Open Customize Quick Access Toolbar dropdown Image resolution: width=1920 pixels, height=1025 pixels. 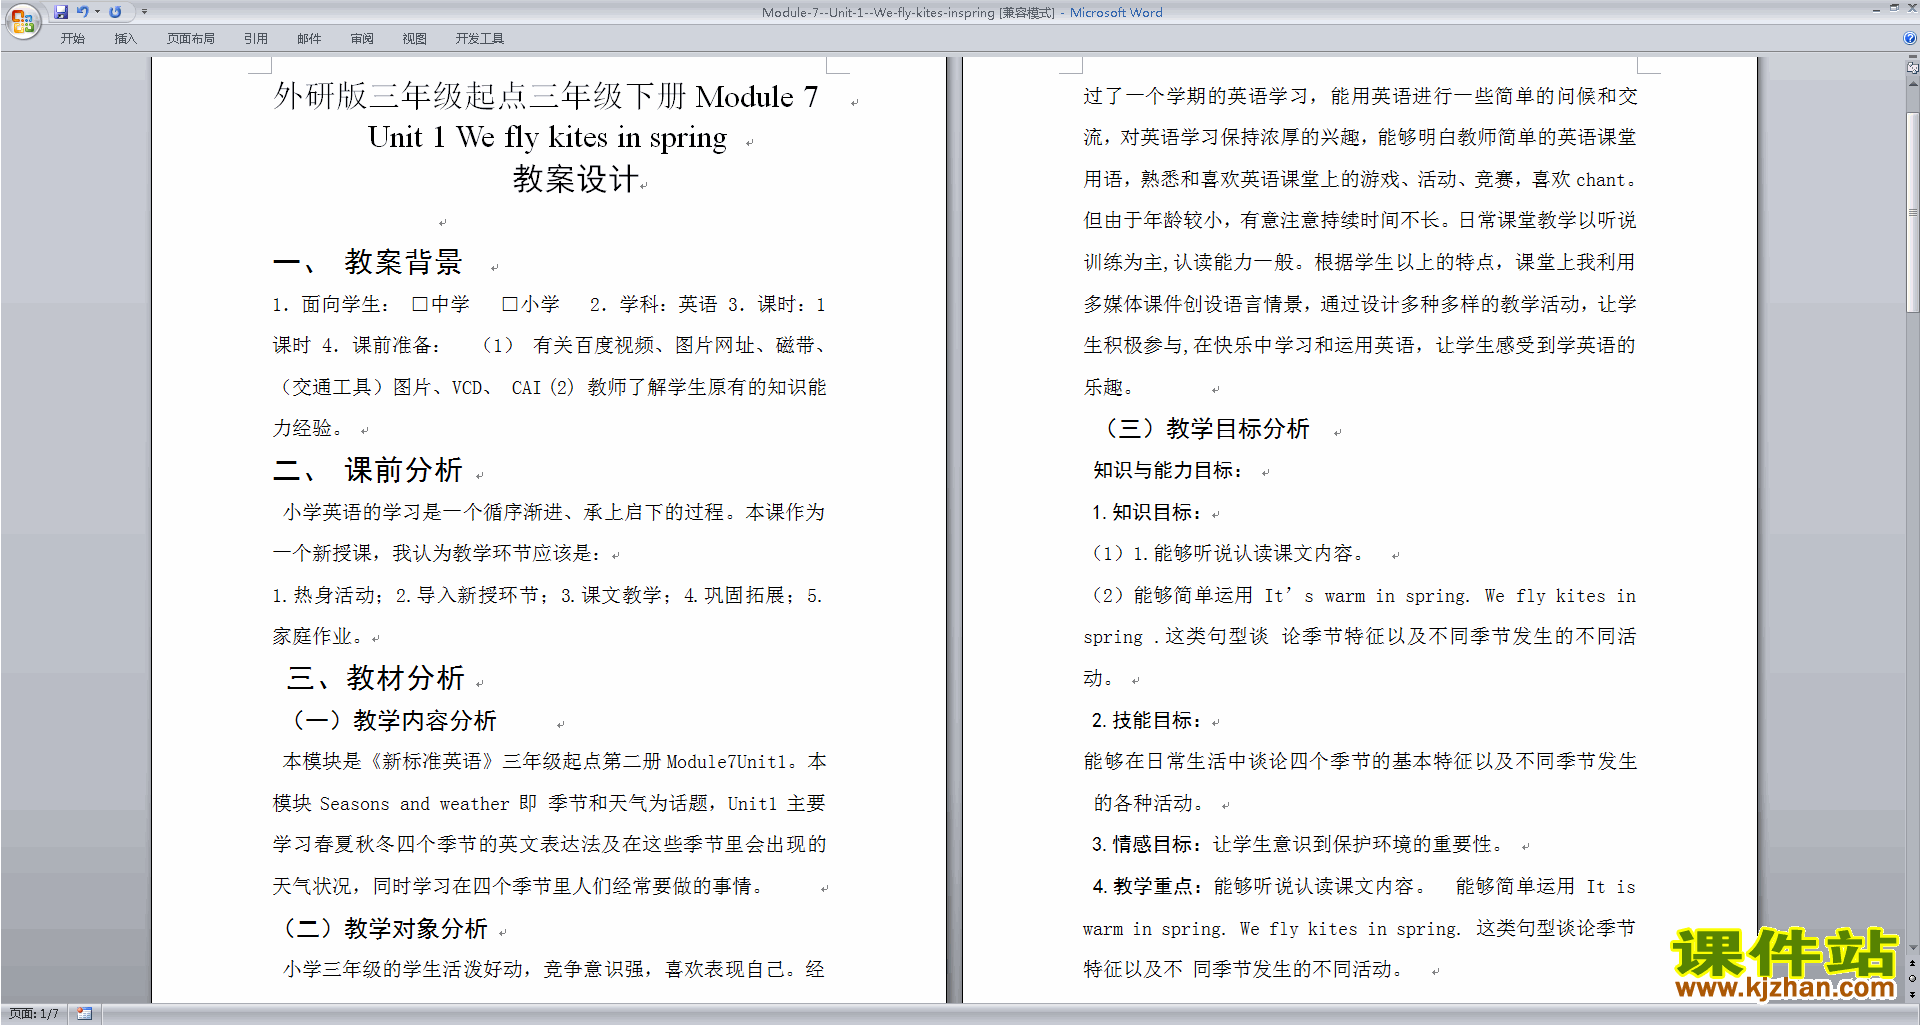(x=144, y=12)
